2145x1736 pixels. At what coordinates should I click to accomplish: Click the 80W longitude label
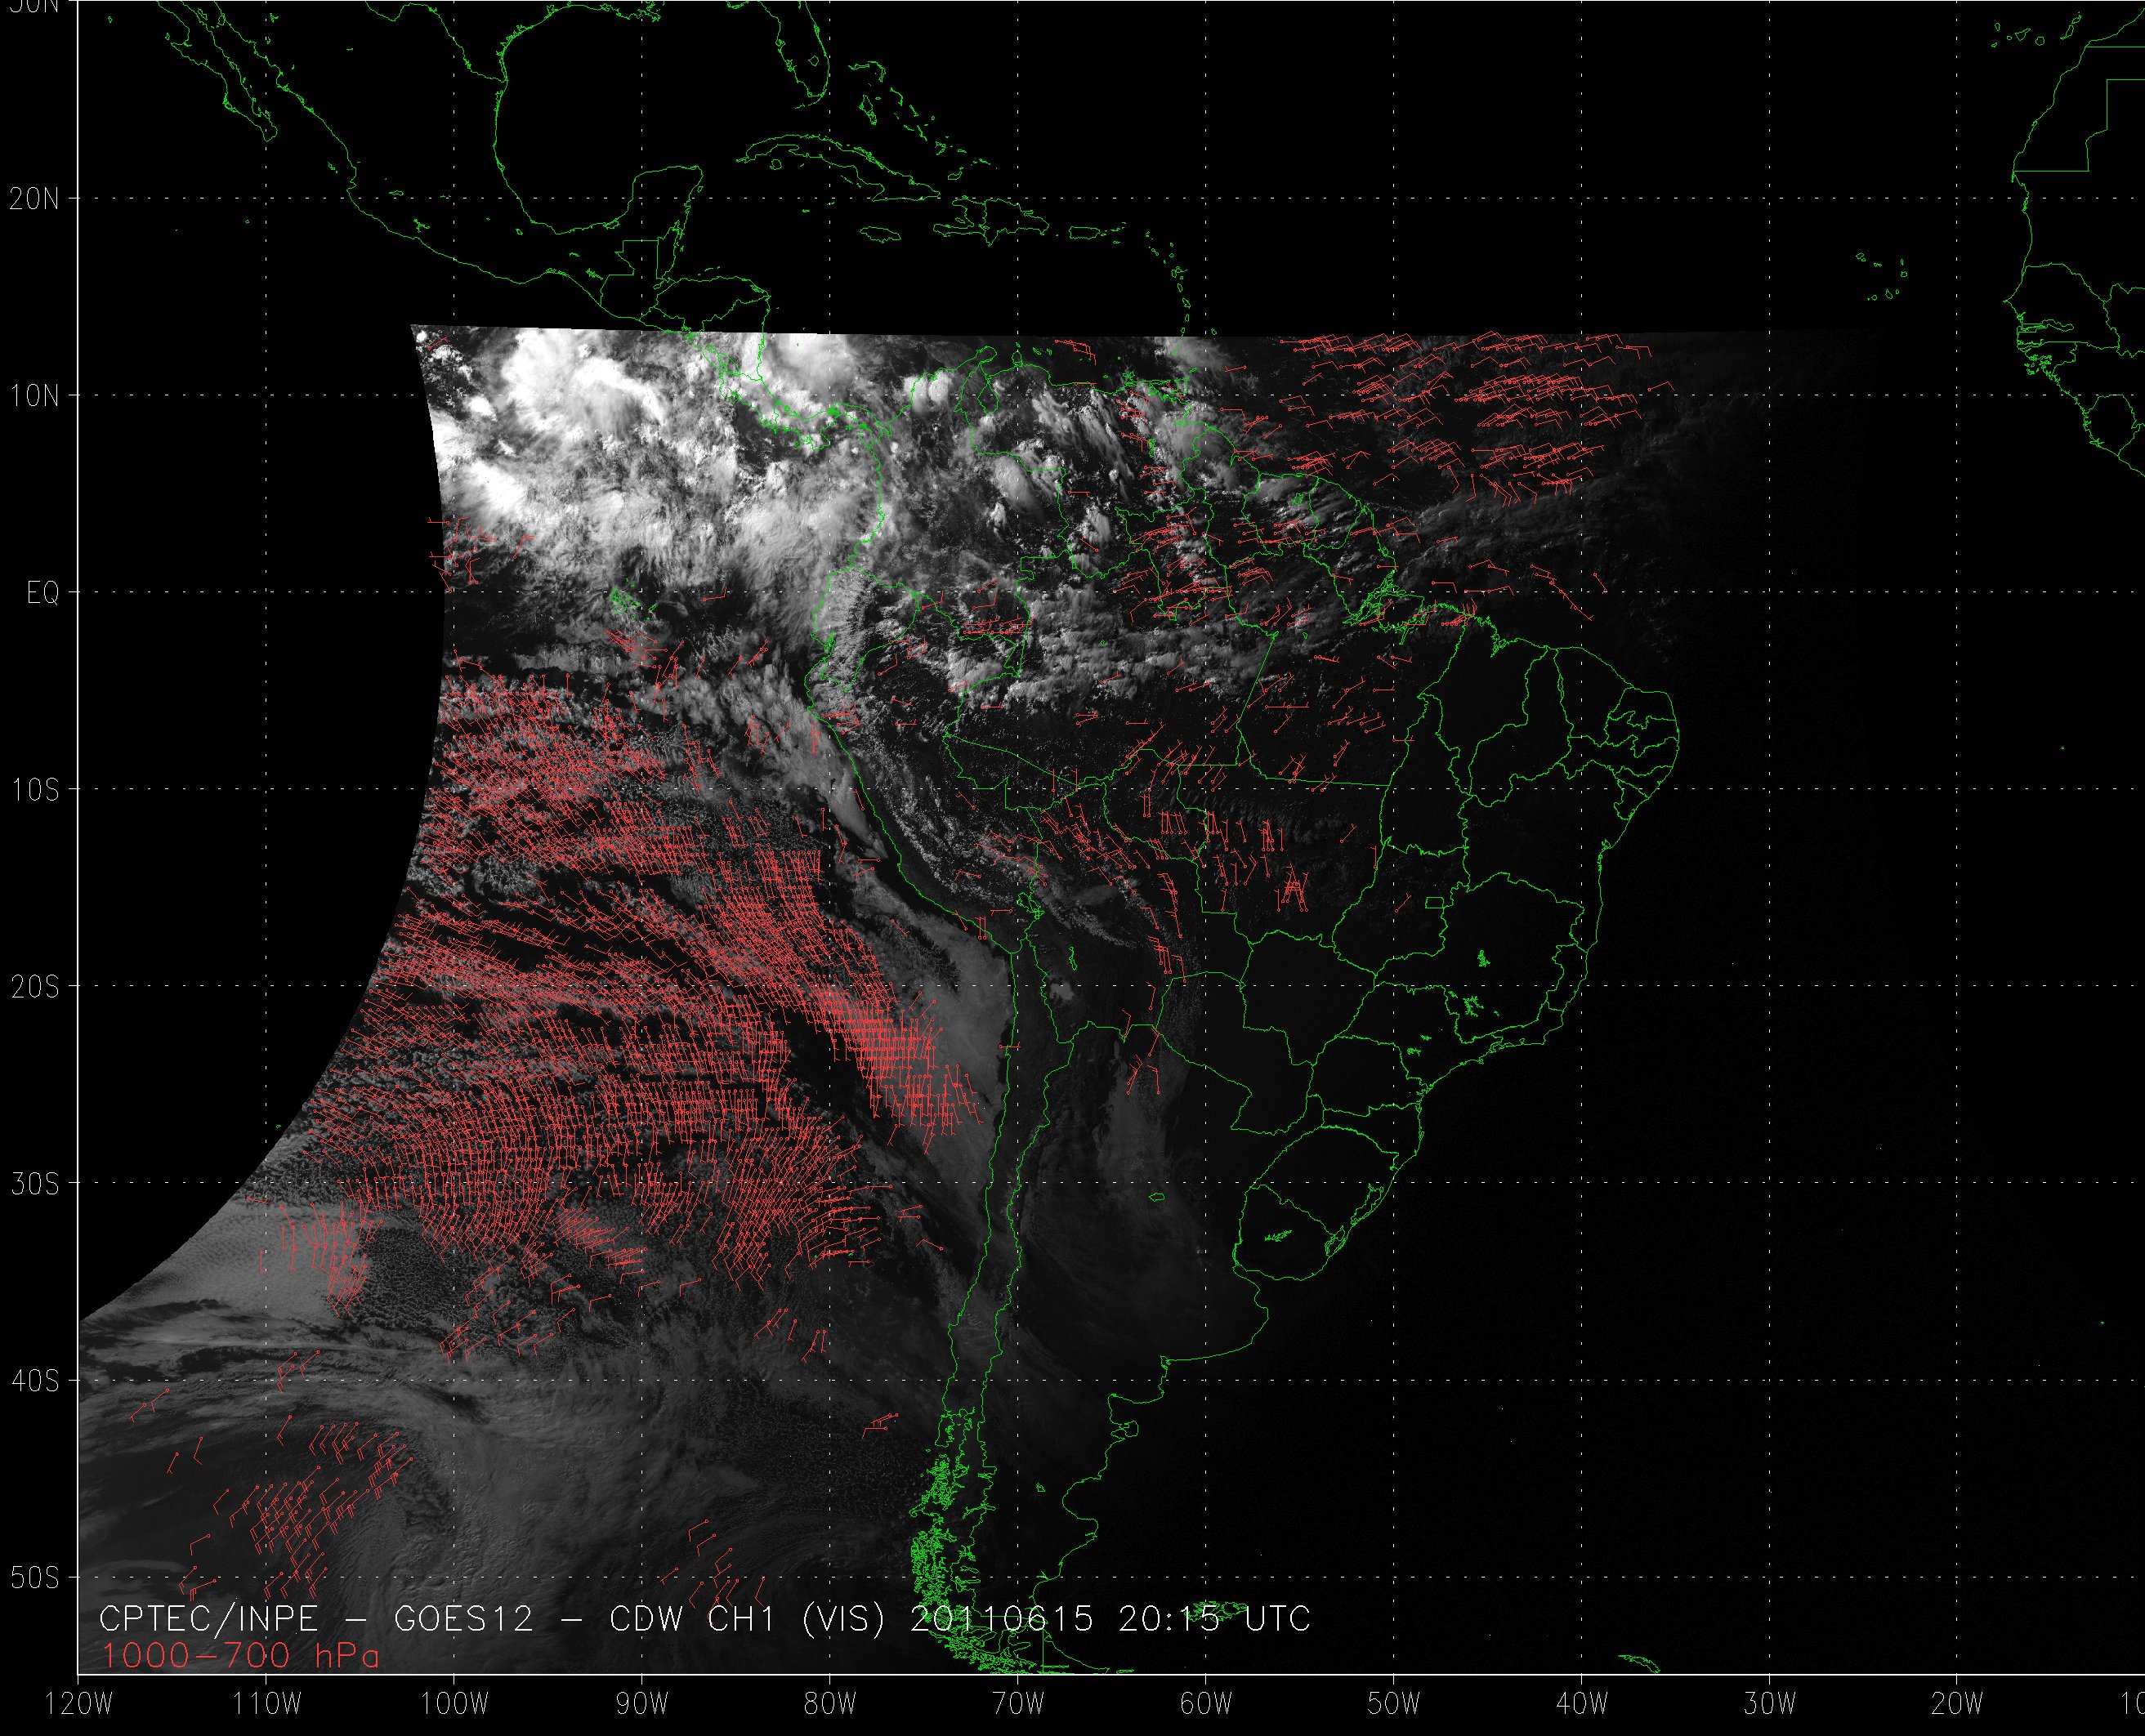click(x=830, y=1703)
